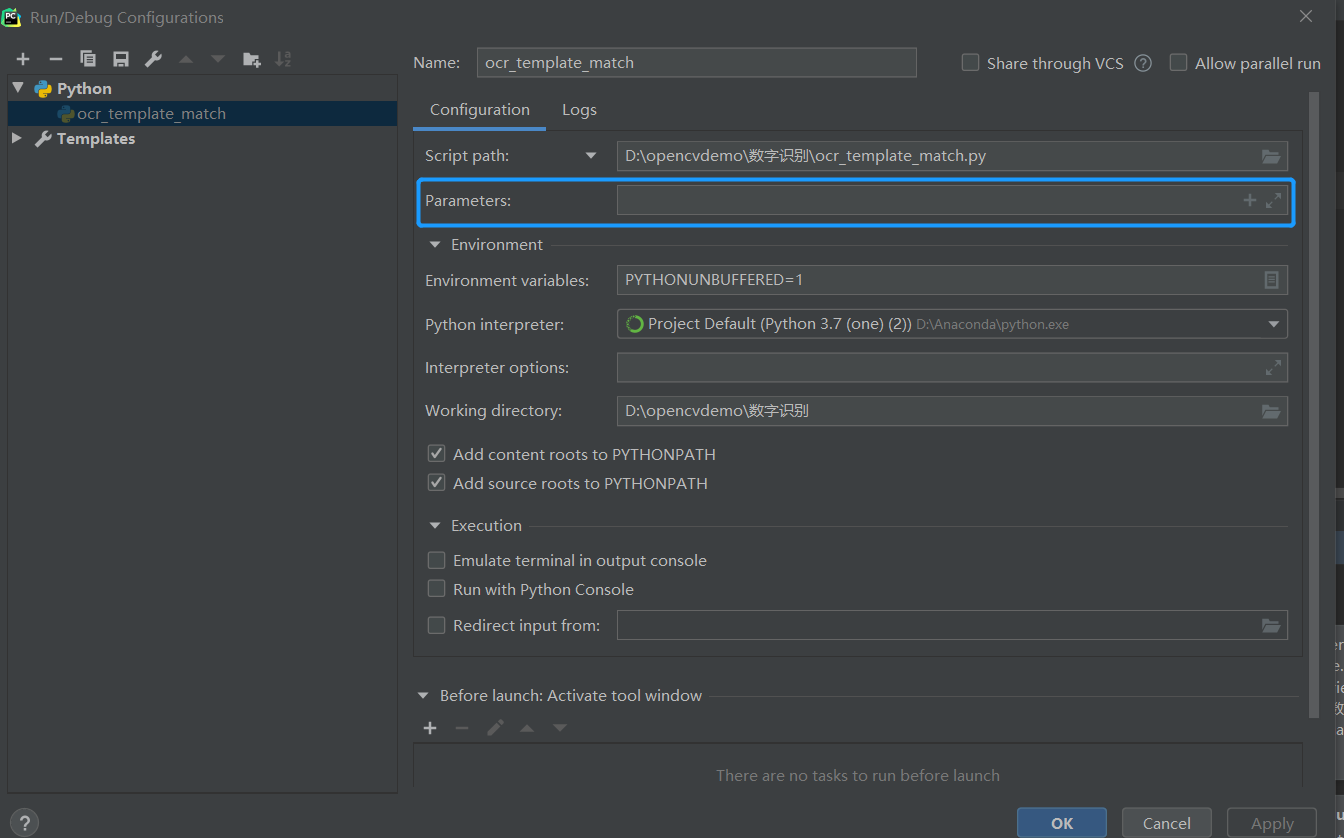Remove configuration with minus icon
1344x838 pixels.
(56, 59)
